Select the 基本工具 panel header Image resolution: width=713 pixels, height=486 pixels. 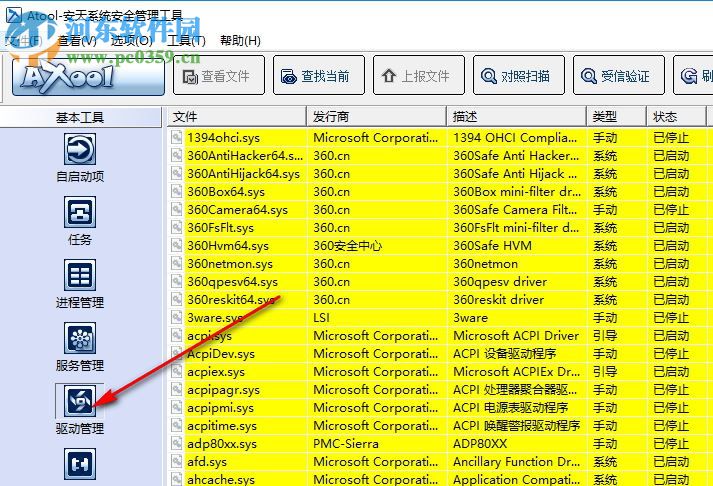click(80, 117)
